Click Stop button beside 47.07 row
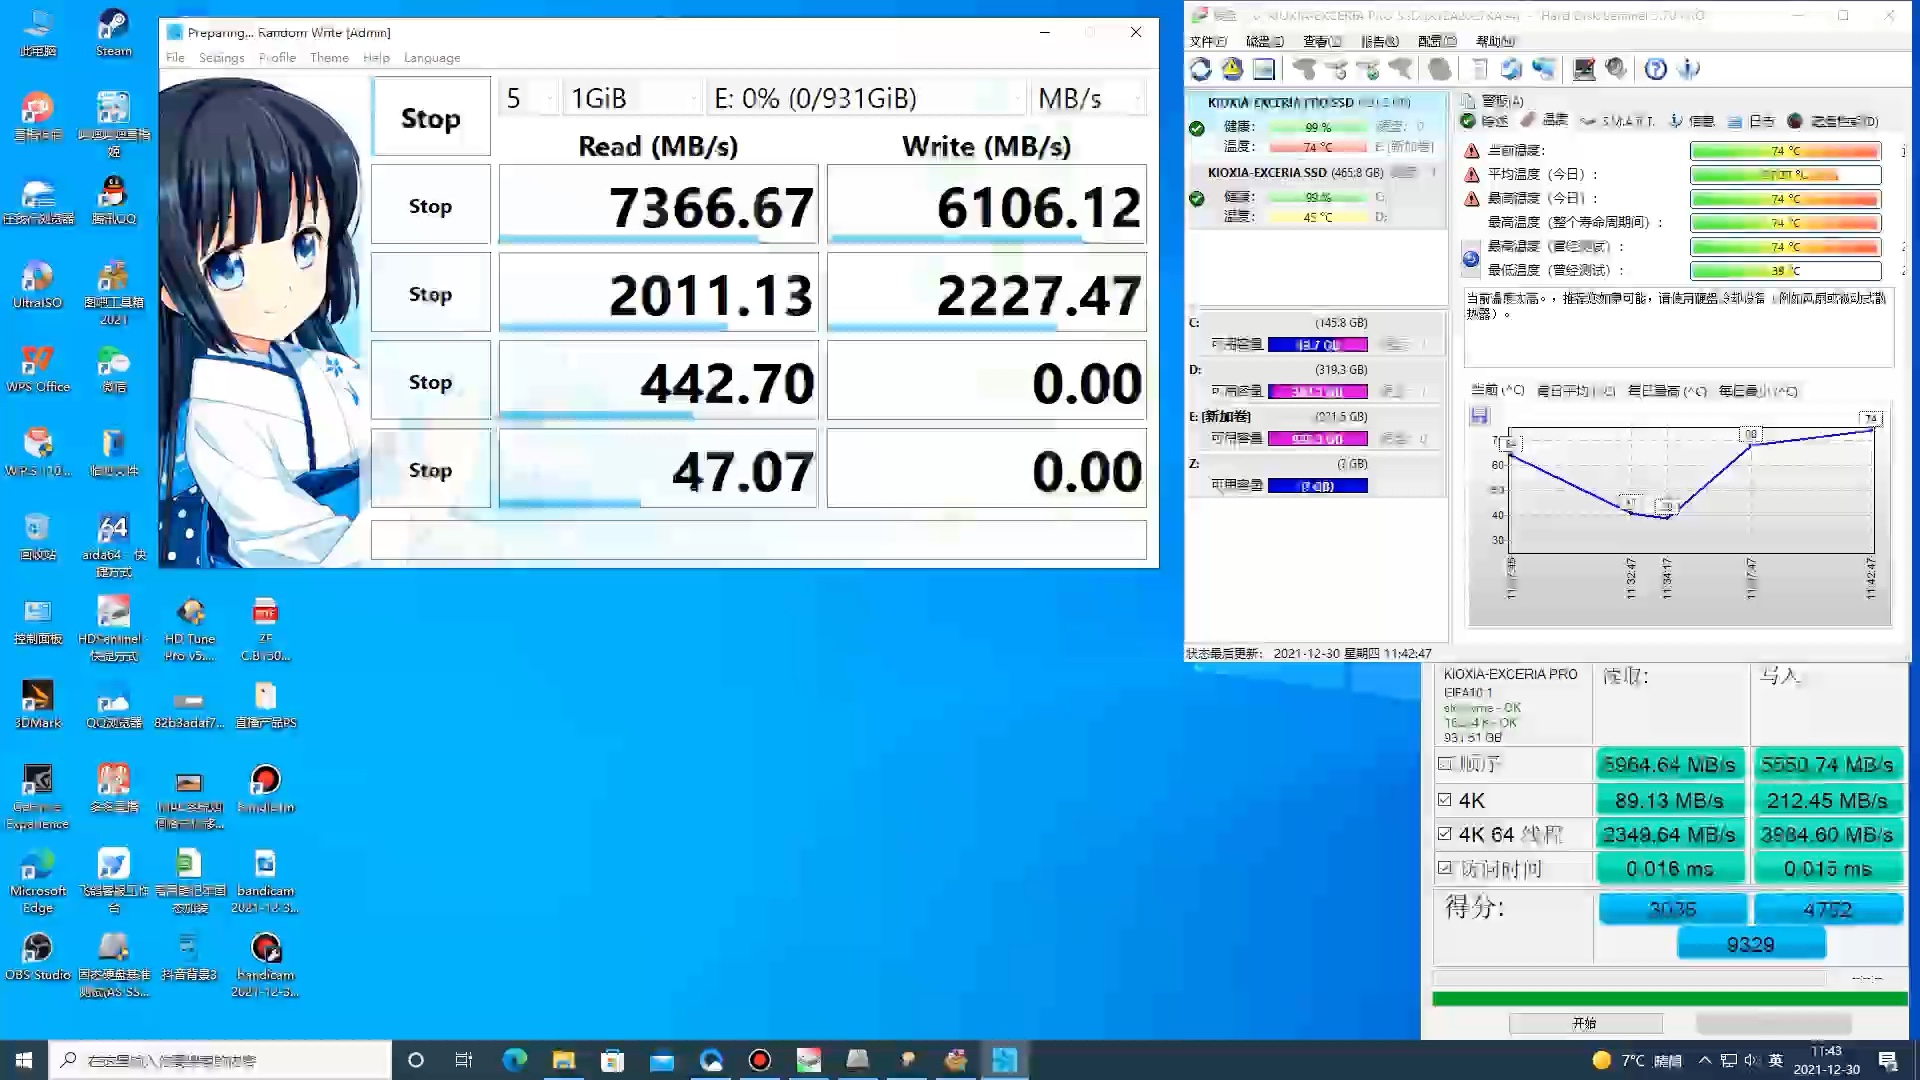 tap(430, 469)
